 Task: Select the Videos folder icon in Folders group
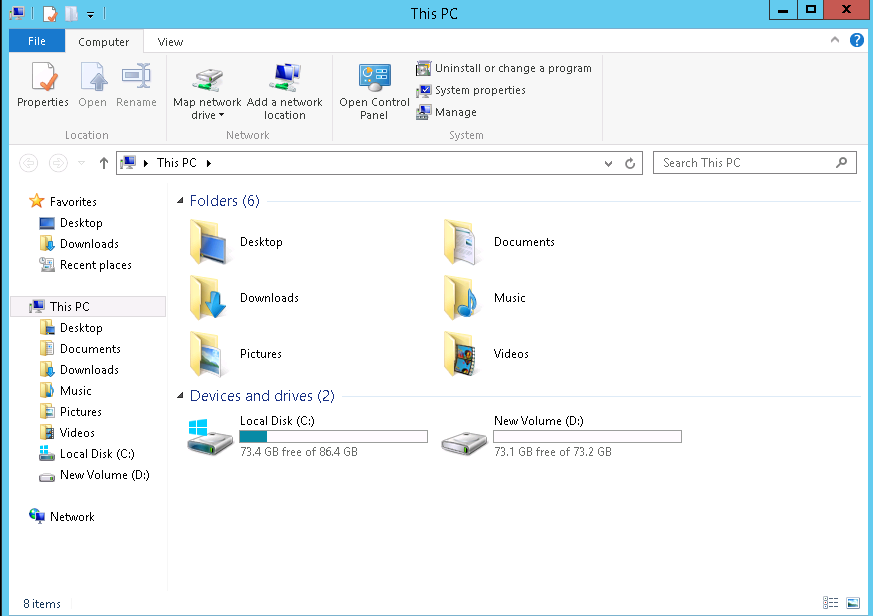click(460, 354)
